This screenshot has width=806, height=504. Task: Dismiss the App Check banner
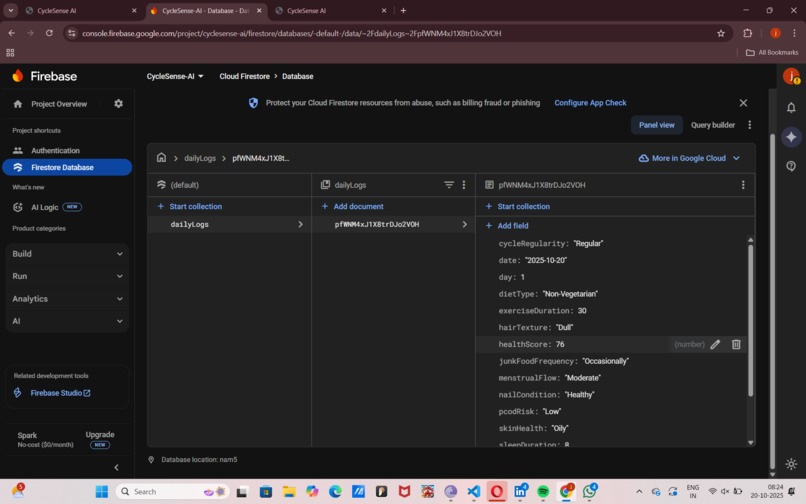click(x=743, y=103)
